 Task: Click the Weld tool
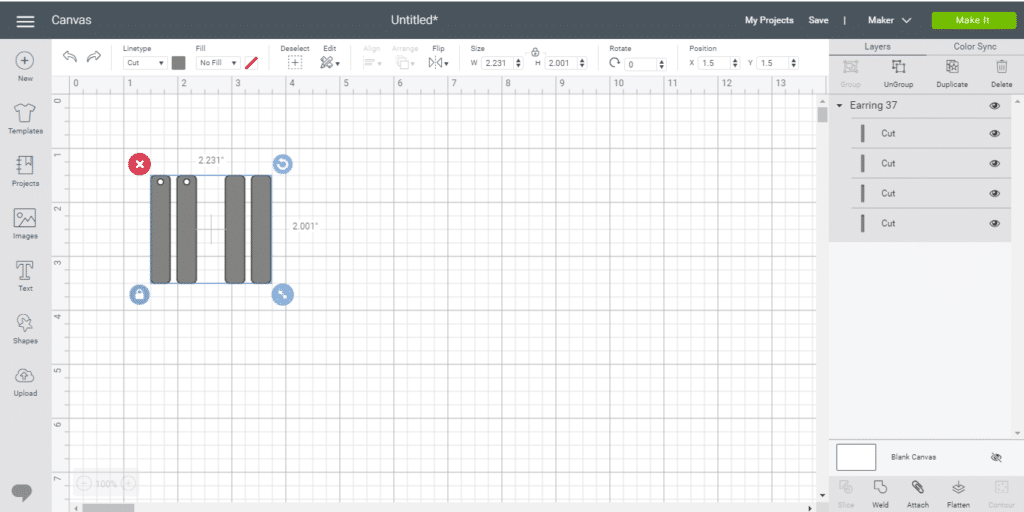(880, 491)
